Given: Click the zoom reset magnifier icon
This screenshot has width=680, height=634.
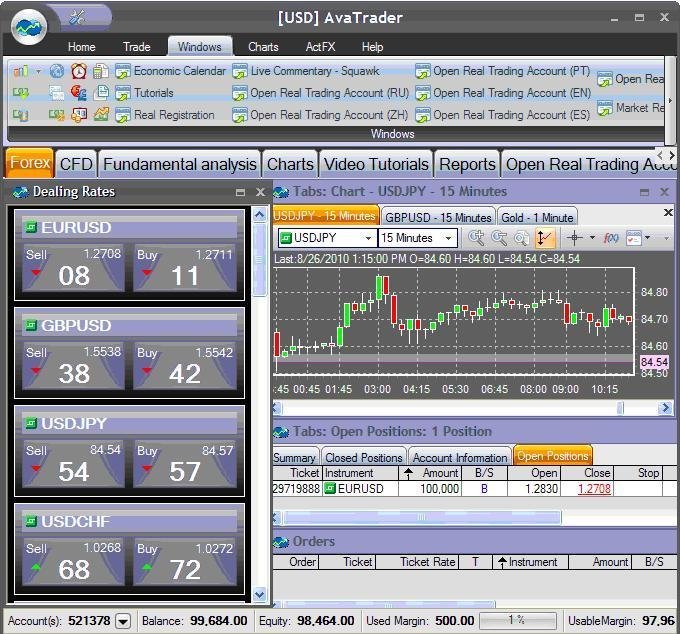Looking at the screenshot, I should (521, 238).
